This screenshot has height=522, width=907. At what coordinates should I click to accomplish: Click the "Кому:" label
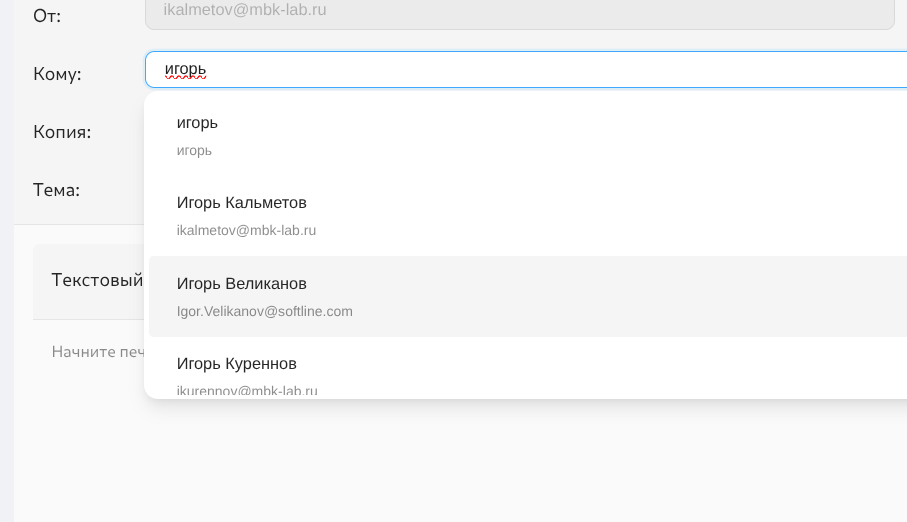coord(57,74)
